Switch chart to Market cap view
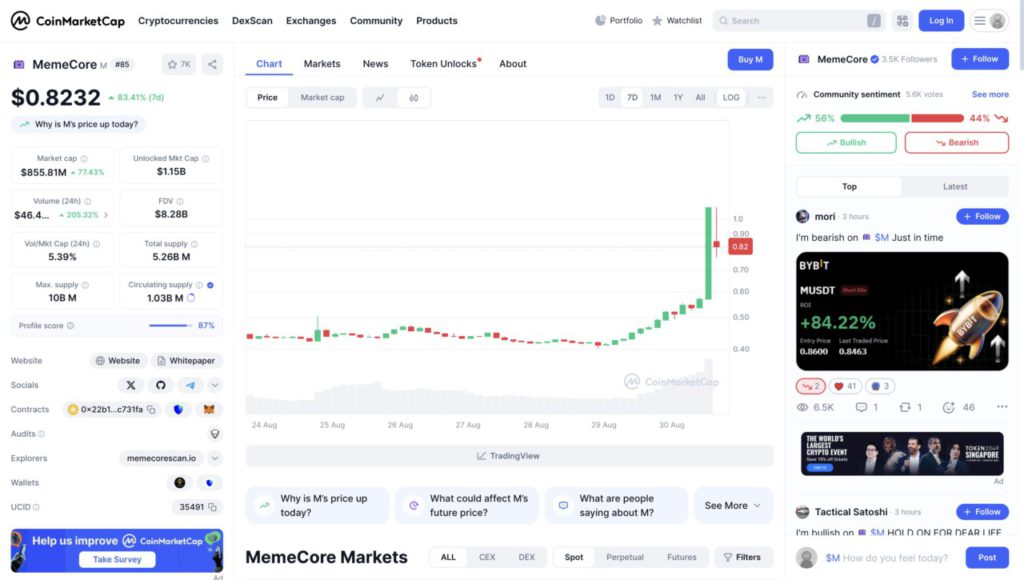 (322, 98)
